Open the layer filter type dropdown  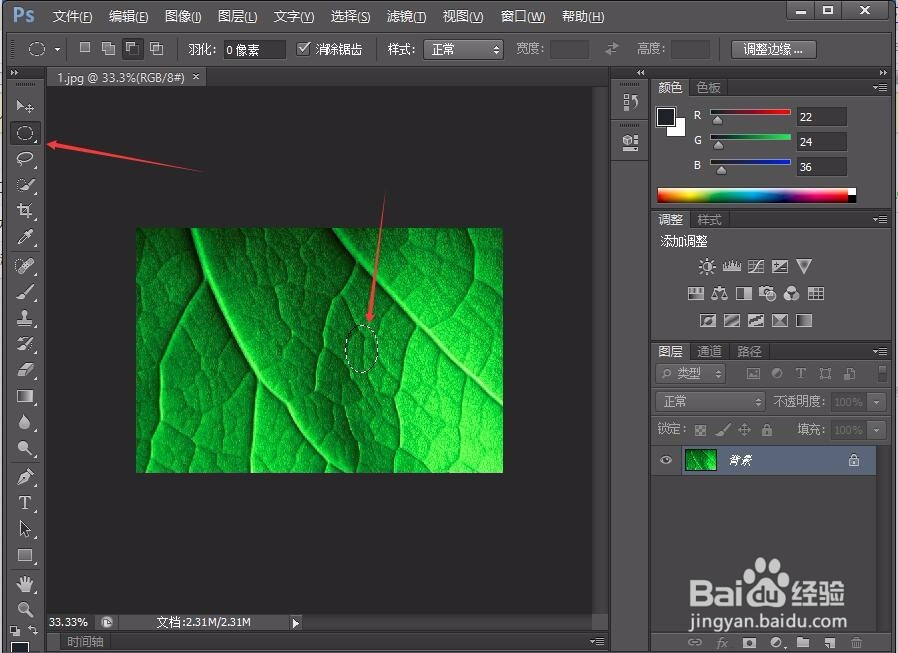pos(690,374)
